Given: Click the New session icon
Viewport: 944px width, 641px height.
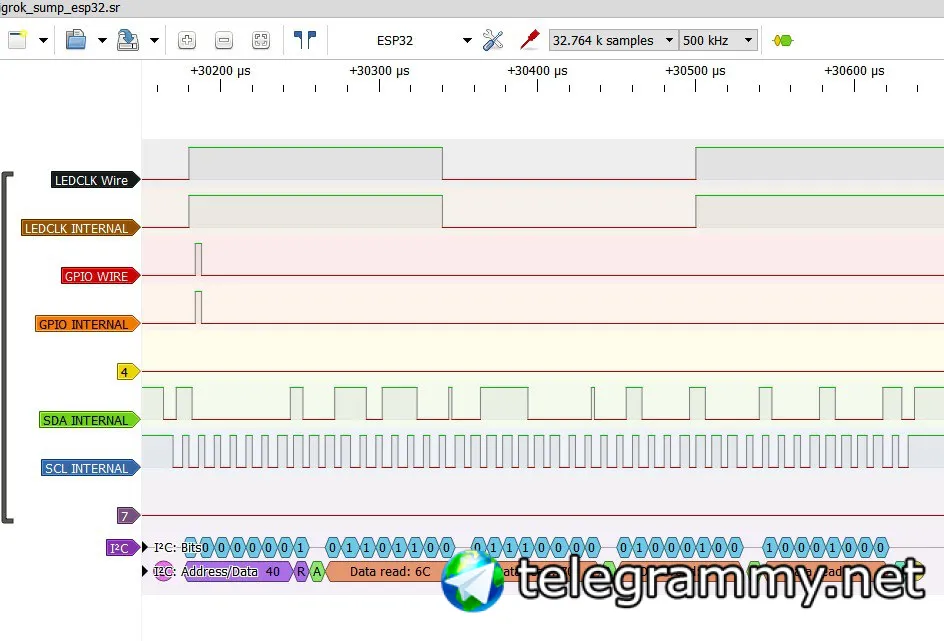Looking at the screenshot, I should (17, 40).
